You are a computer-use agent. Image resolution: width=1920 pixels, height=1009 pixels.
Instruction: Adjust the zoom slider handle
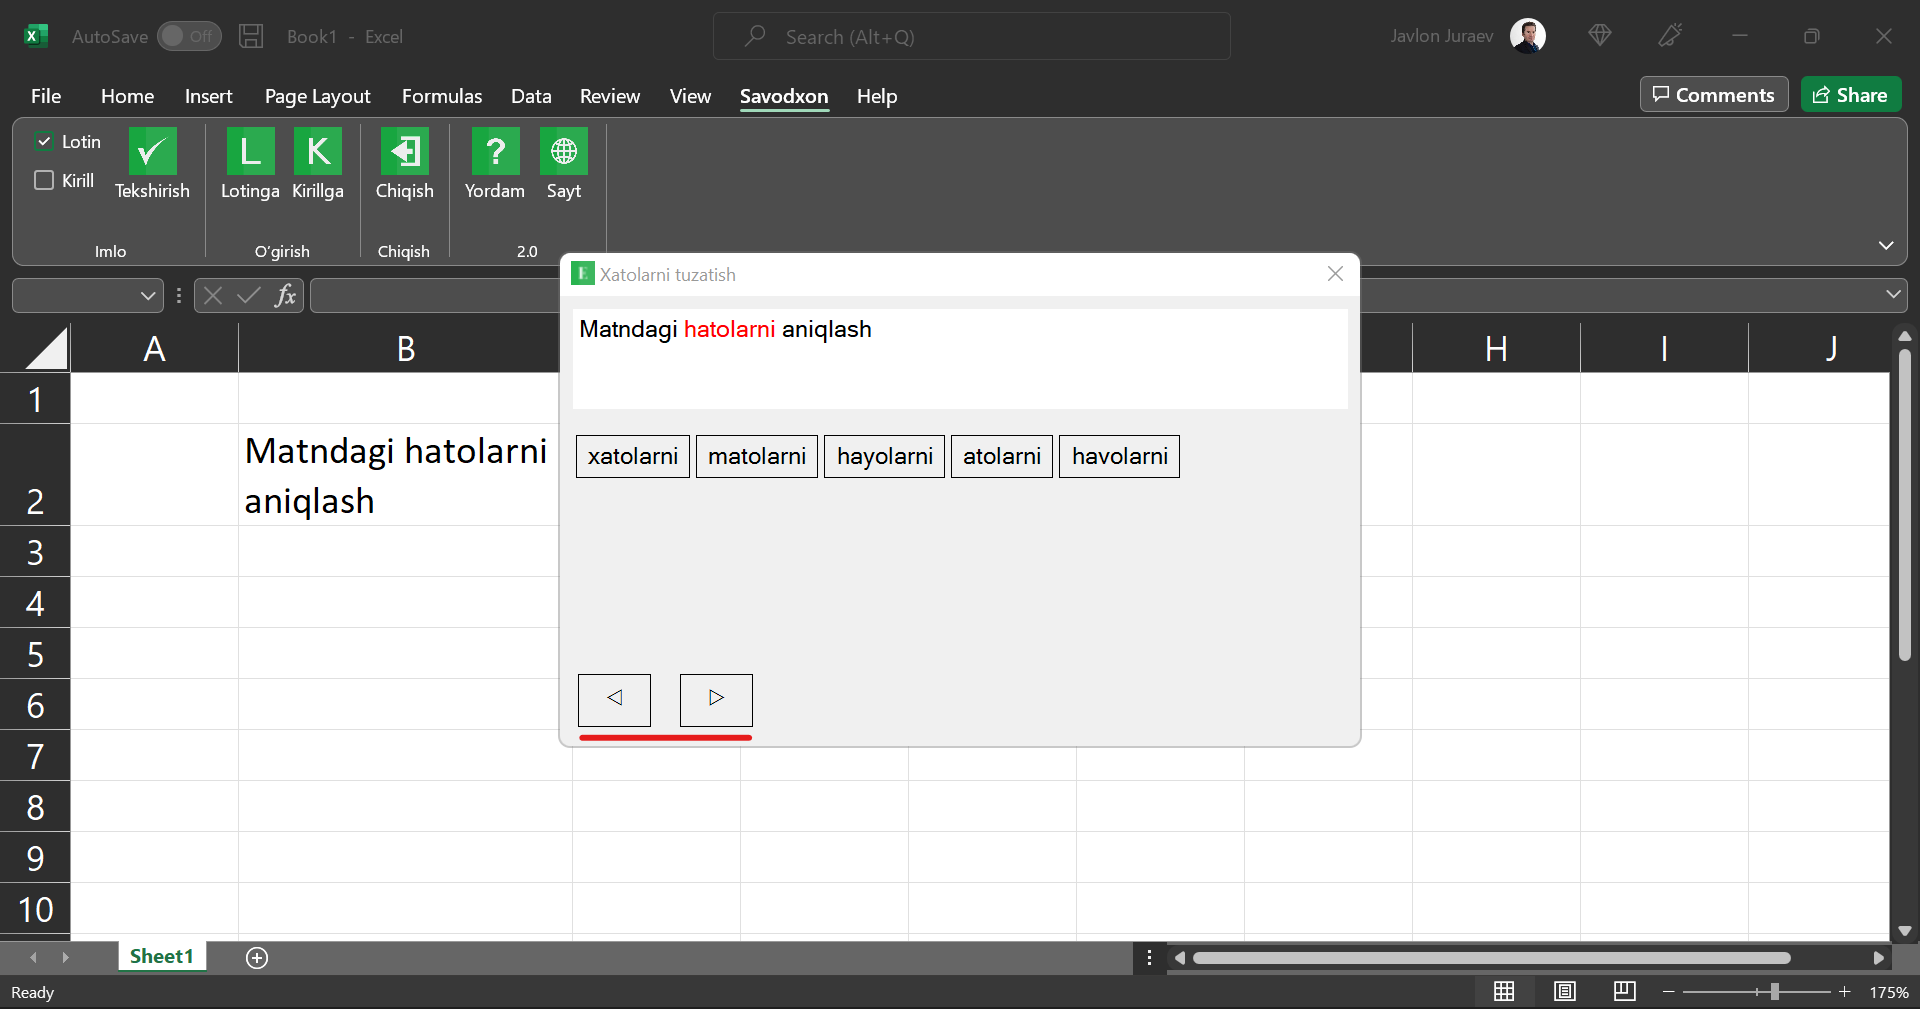[1774, 992]
